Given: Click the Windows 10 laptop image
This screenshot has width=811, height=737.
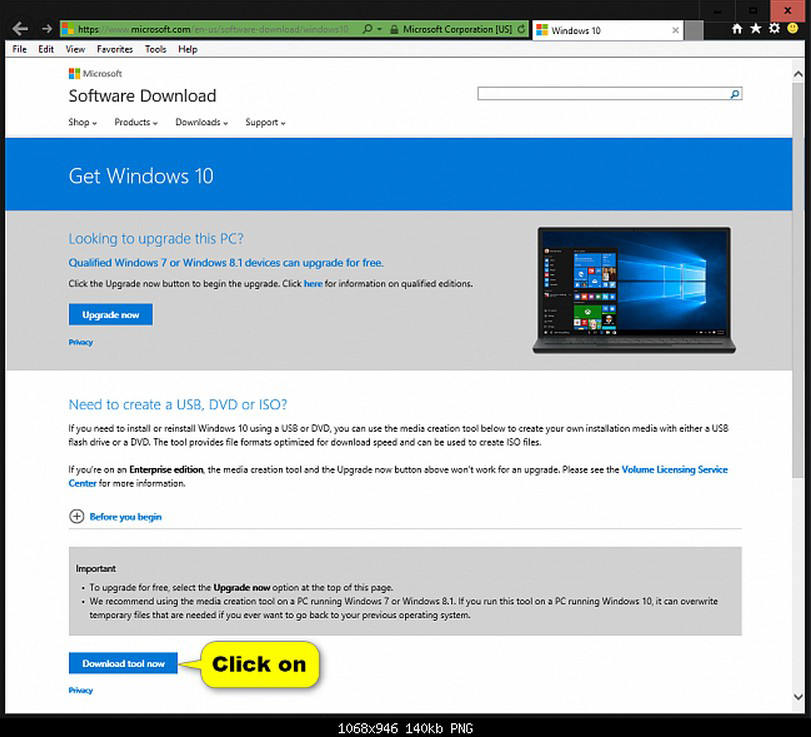Looking at the screenshot, I should [x=634, y=290].
